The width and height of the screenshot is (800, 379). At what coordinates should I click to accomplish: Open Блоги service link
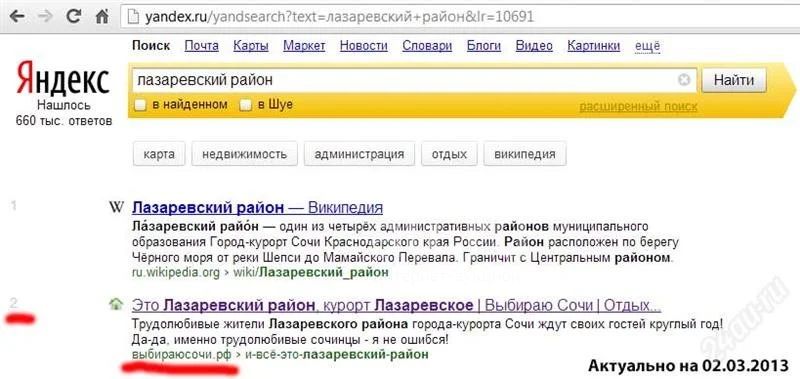click(x=484, y=46)
